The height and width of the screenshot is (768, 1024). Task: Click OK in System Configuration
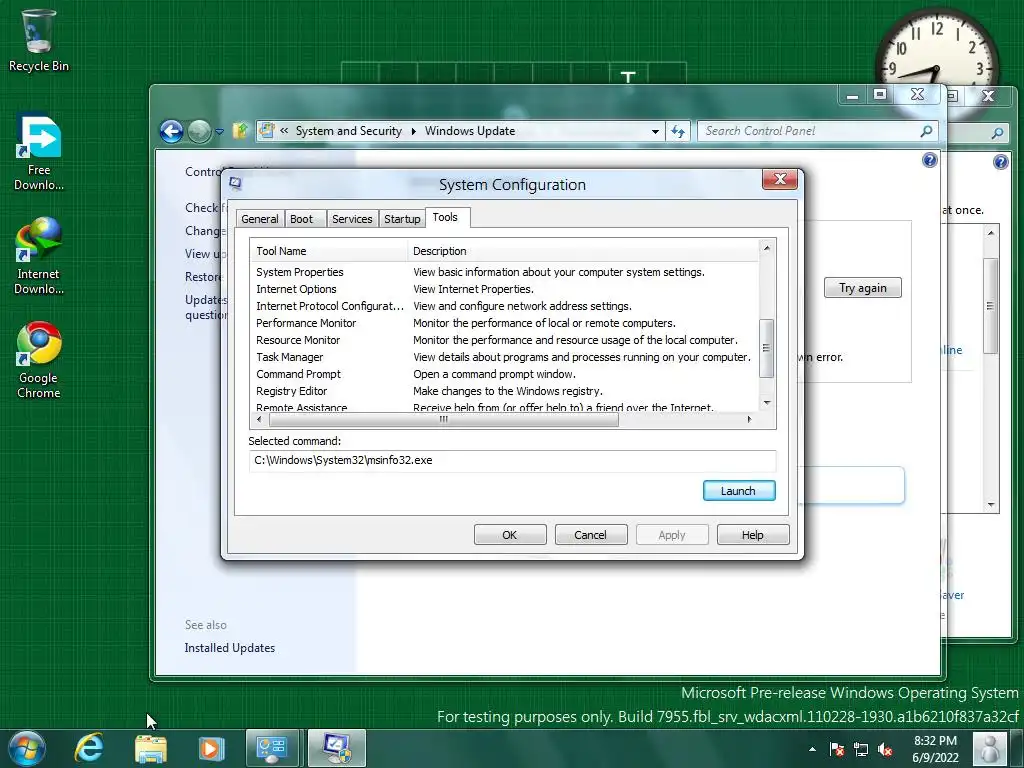(510, 535)
